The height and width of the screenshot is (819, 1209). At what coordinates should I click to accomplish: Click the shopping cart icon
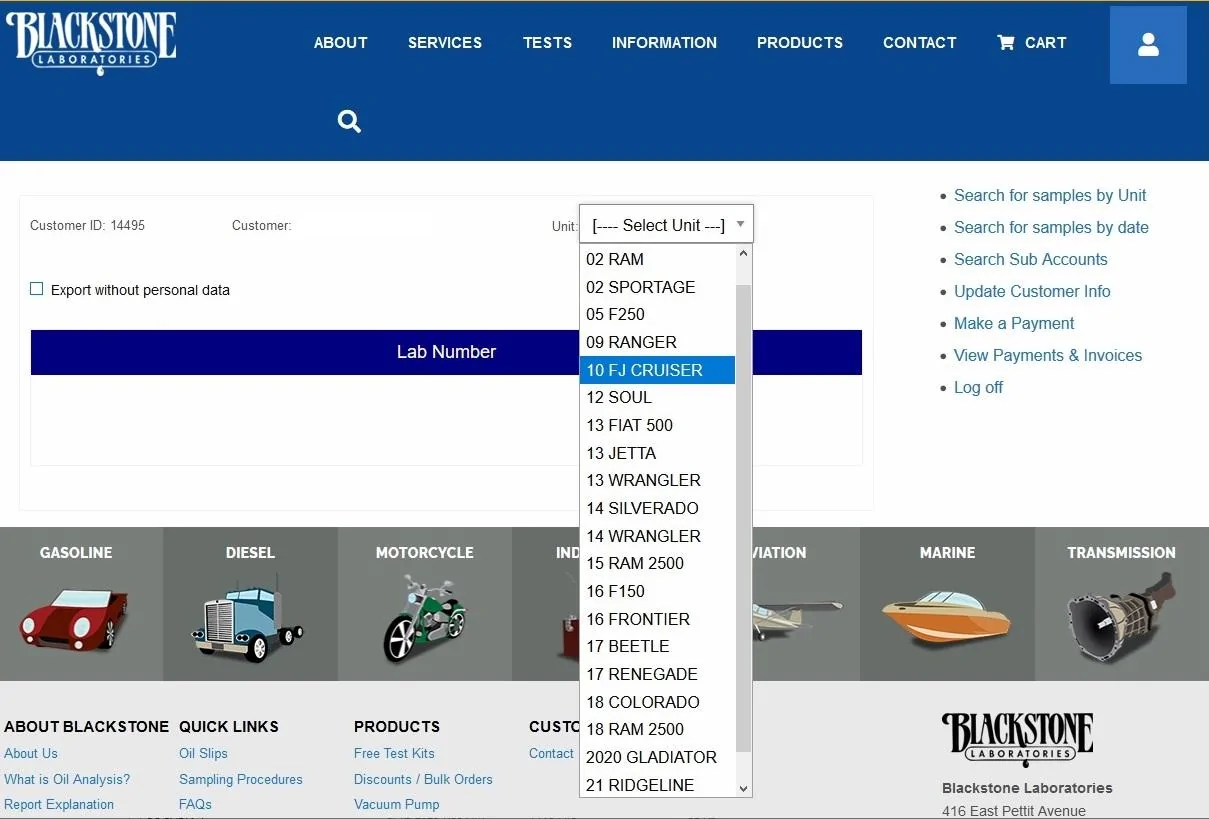(1006, 42)
